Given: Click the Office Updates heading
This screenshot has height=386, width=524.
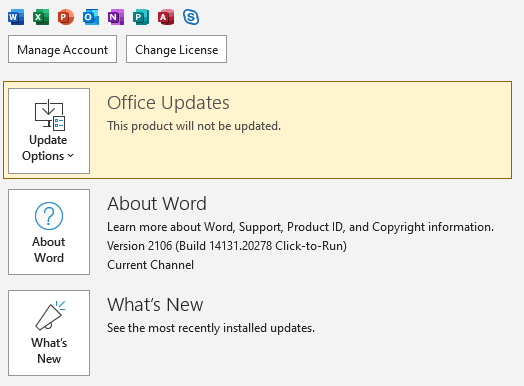Looking at the screenshot, I should coord(168,103).
